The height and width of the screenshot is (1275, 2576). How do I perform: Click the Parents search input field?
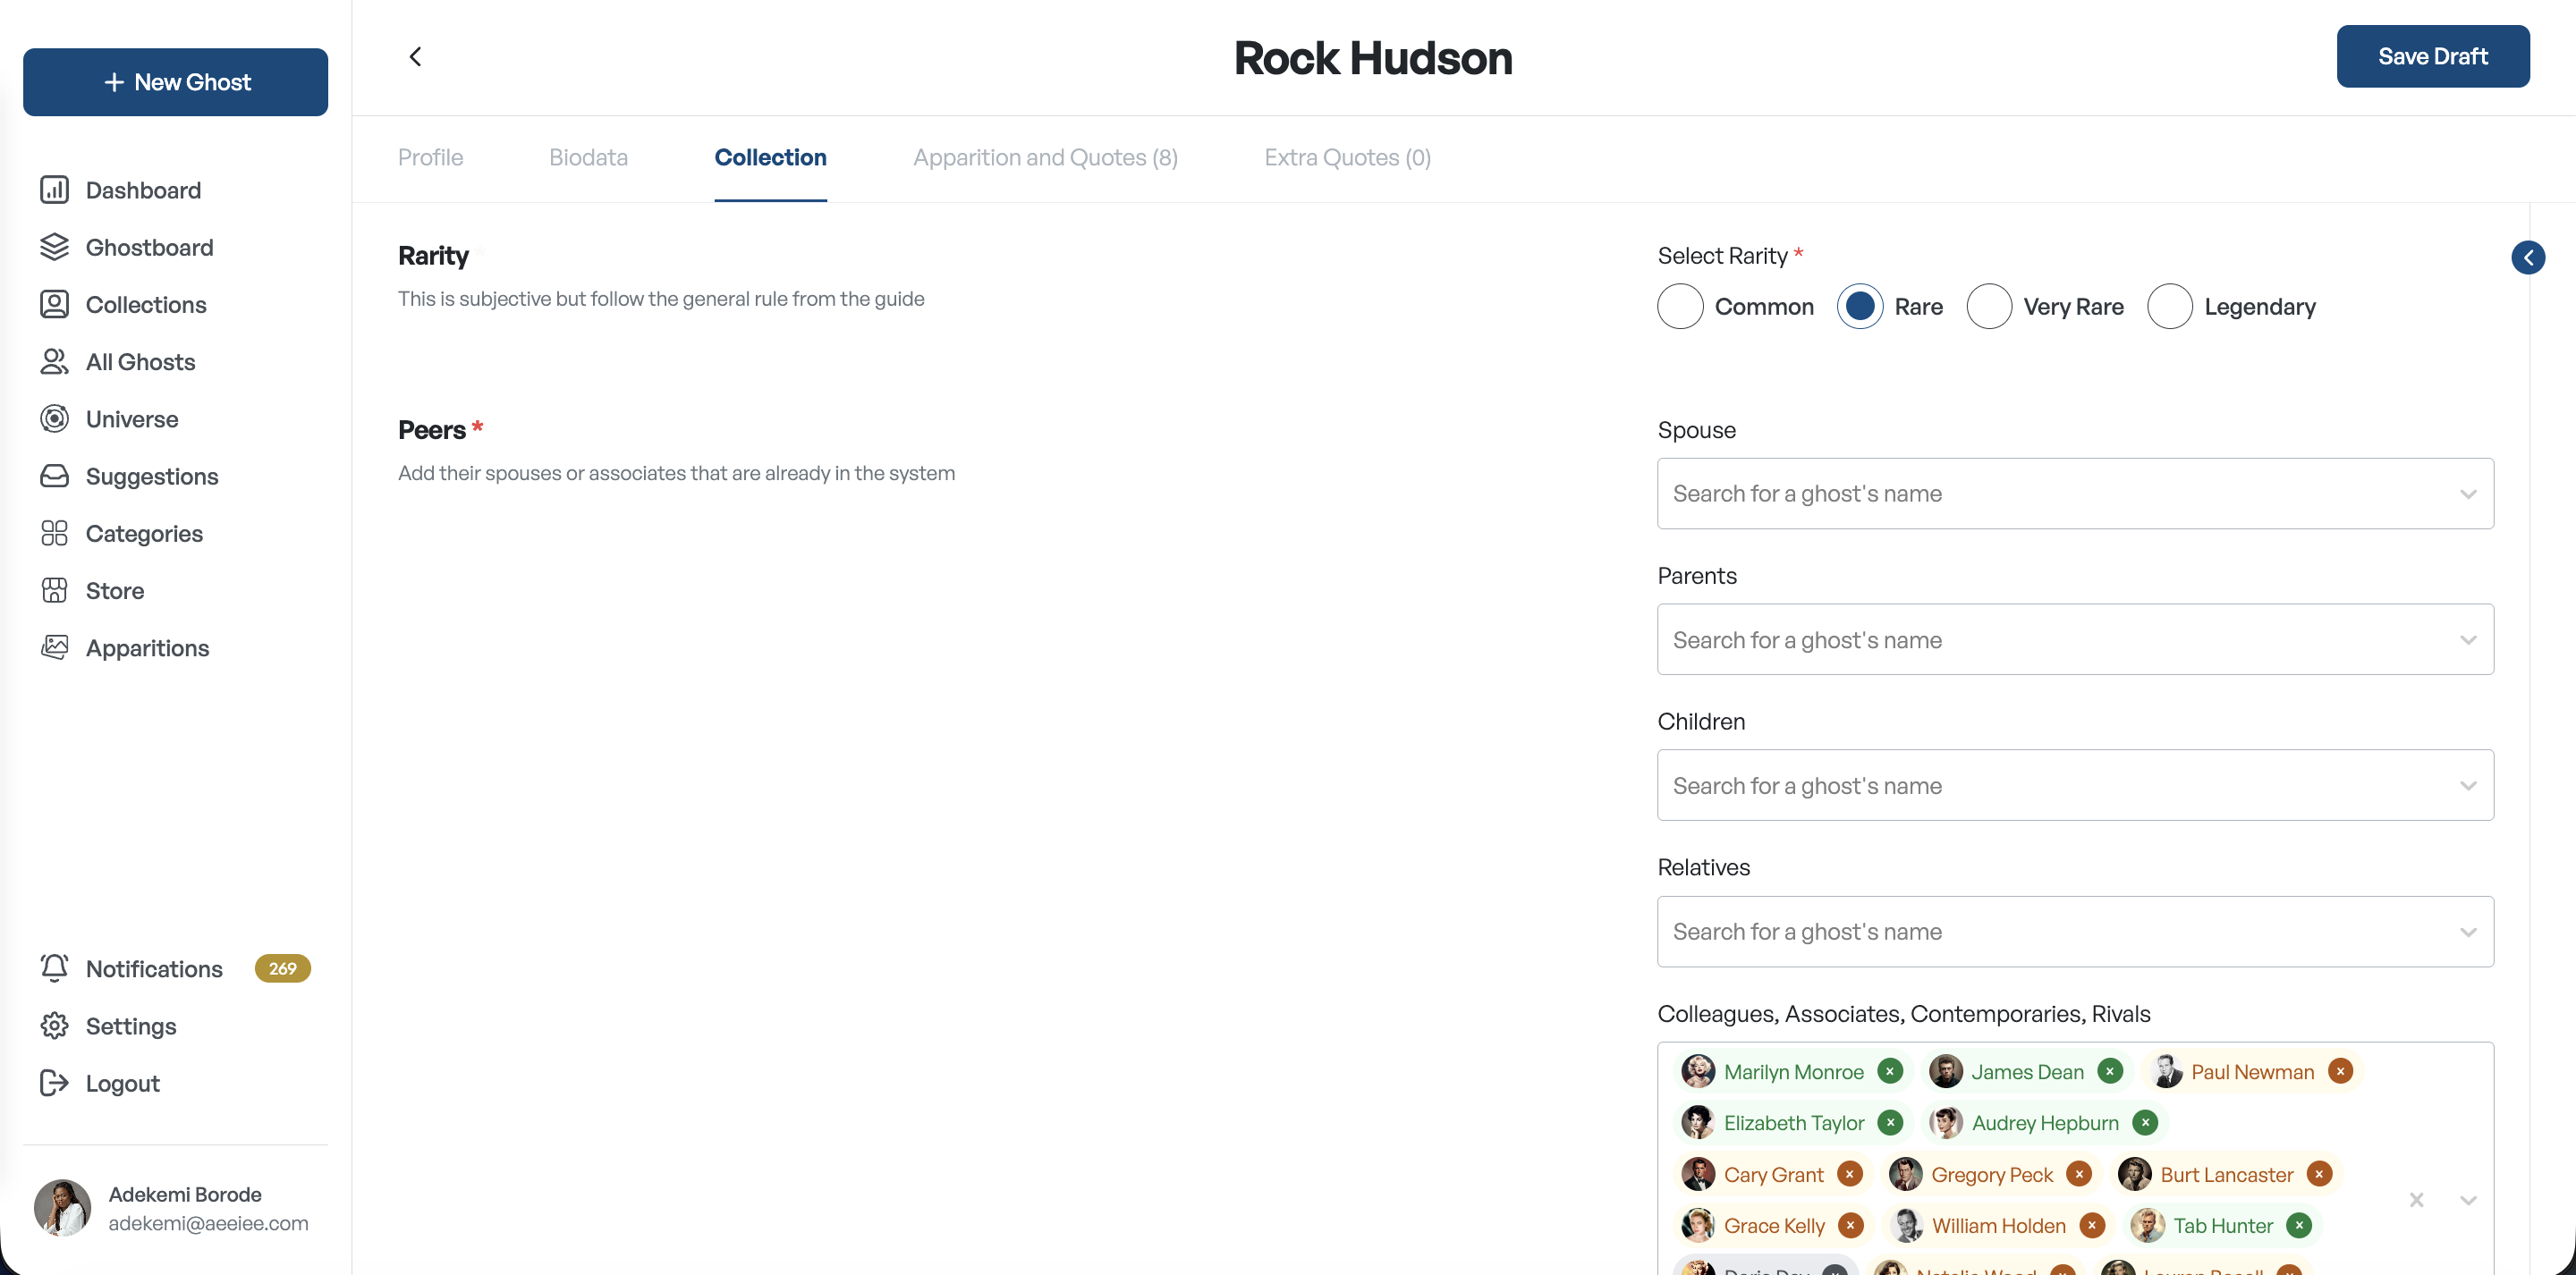tap(2074, 640)
